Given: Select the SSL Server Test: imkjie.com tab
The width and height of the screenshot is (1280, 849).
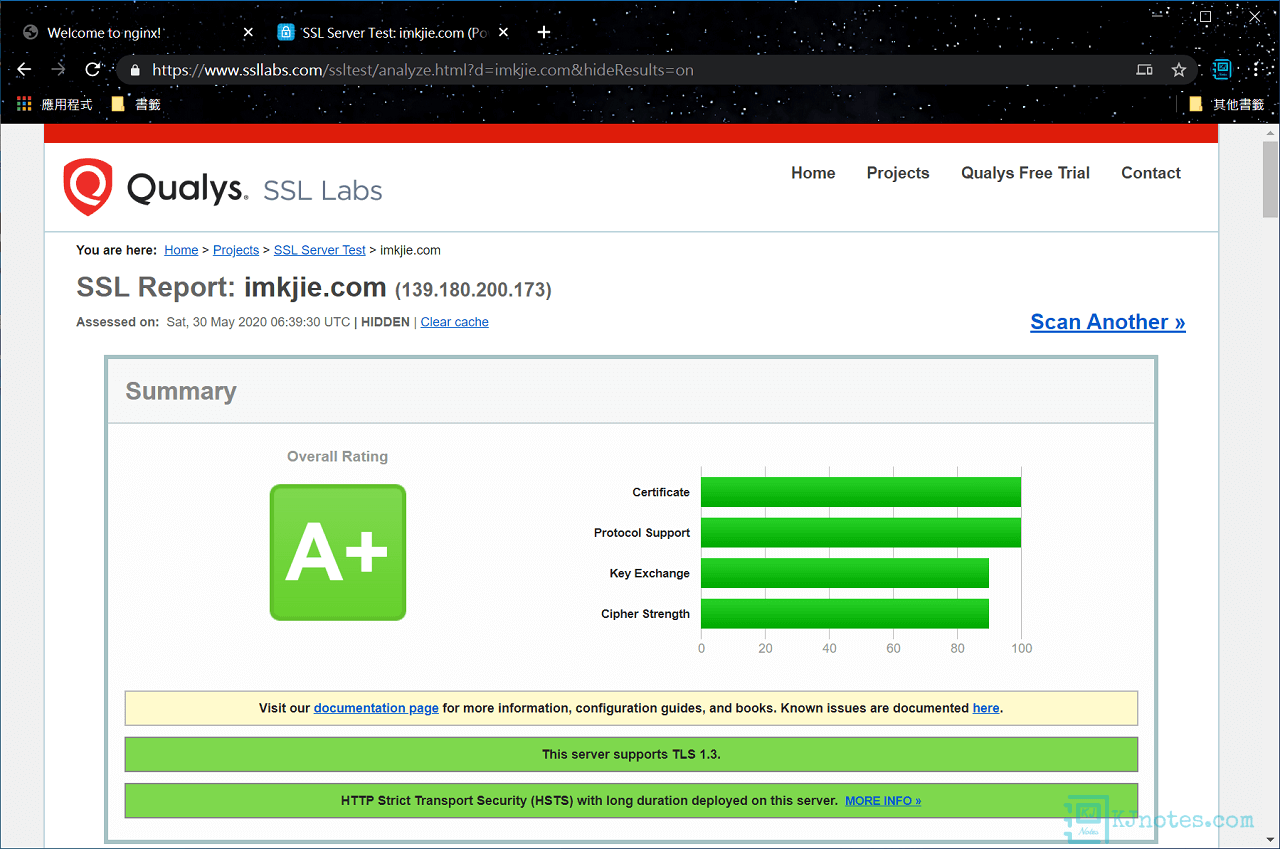Looking at the screenshot, I should tap(394, 33).
